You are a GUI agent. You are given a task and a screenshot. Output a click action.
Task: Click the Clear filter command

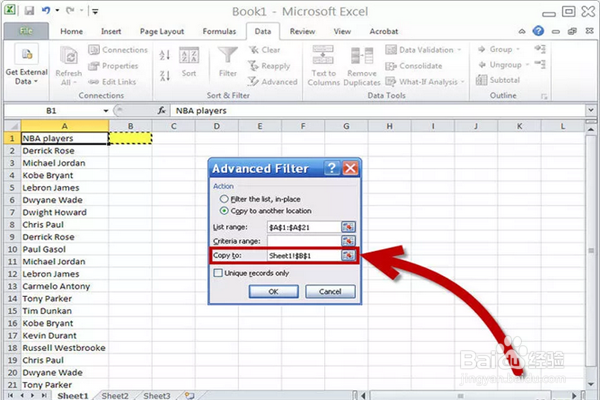(x=264, y=50)
